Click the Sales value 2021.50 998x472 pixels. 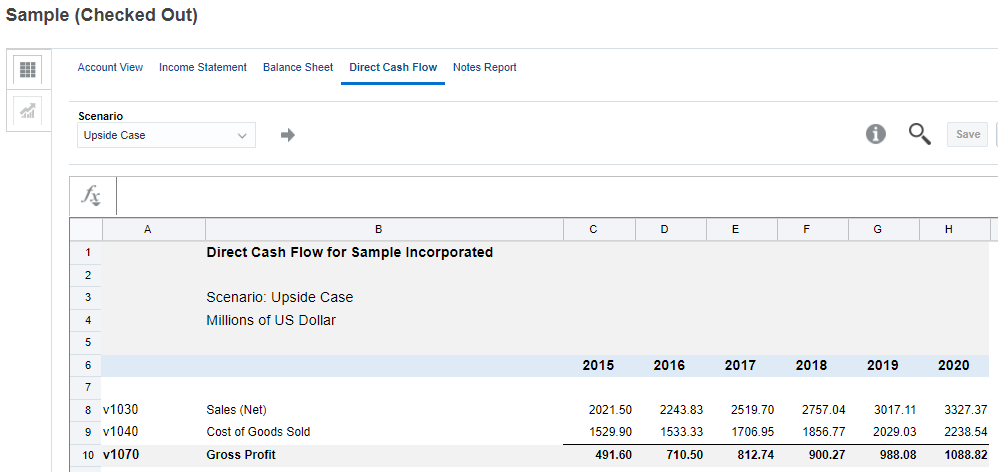[x=600, y=410]
